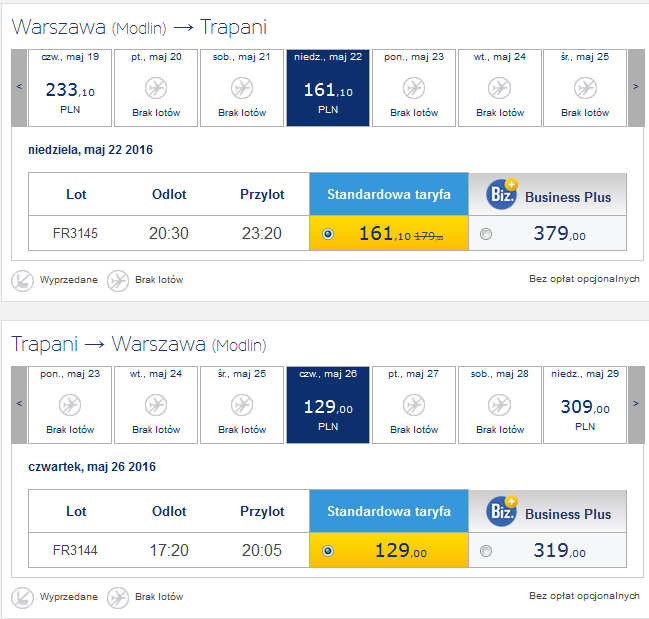This screenshot has height=619, width=649.
Task: Click no-flights icon on outbound pon., maj 23
Action: pyautogui.click(x=414, y=87)
